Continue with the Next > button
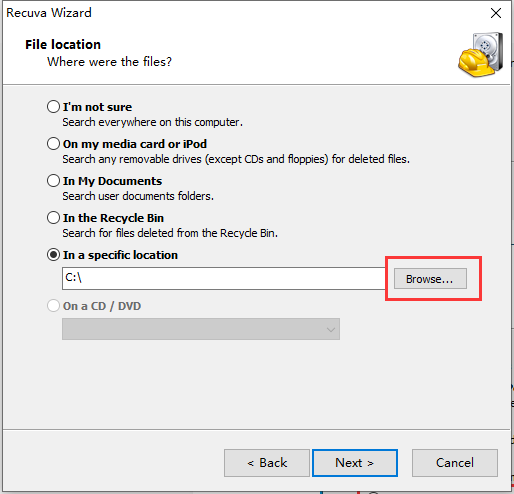Screen dimensions: 514x494 pyautogui.click(x=355, y=463)
